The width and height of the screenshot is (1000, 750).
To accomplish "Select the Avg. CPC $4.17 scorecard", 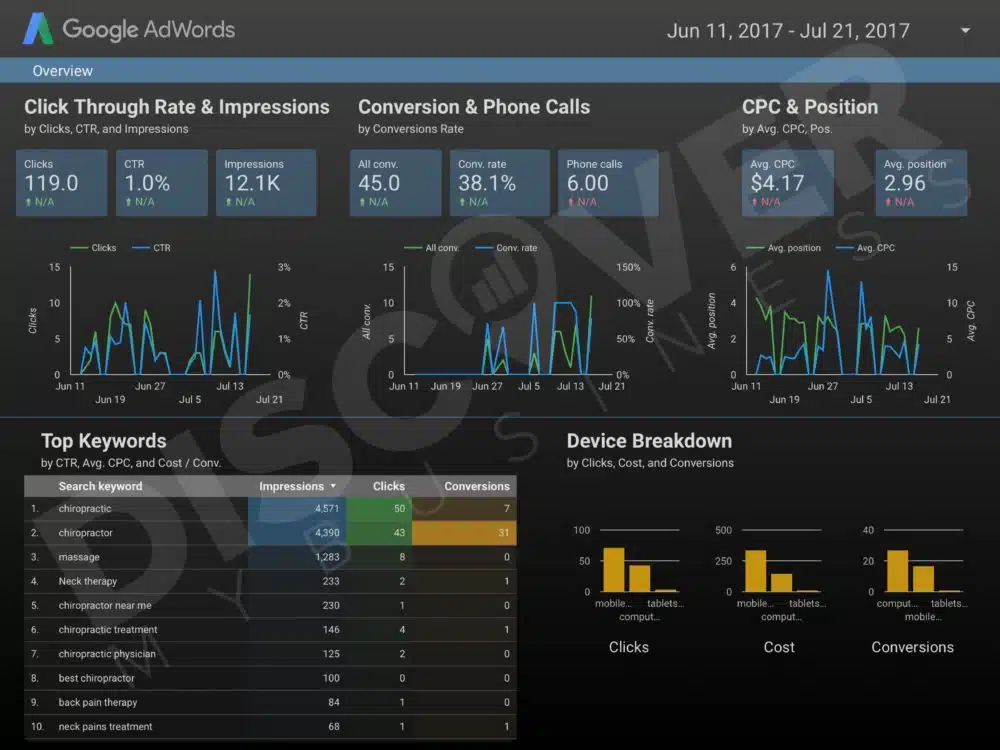I will point(788,183).
